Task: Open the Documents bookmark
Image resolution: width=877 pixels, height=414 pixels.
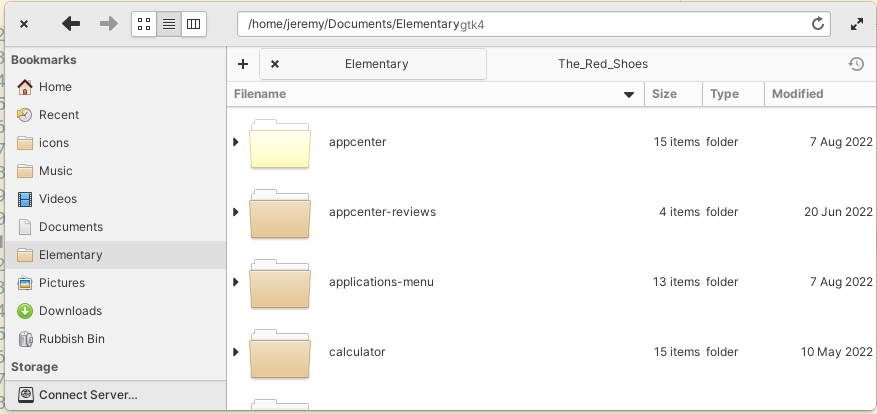Action: click(x=115, y=227)
